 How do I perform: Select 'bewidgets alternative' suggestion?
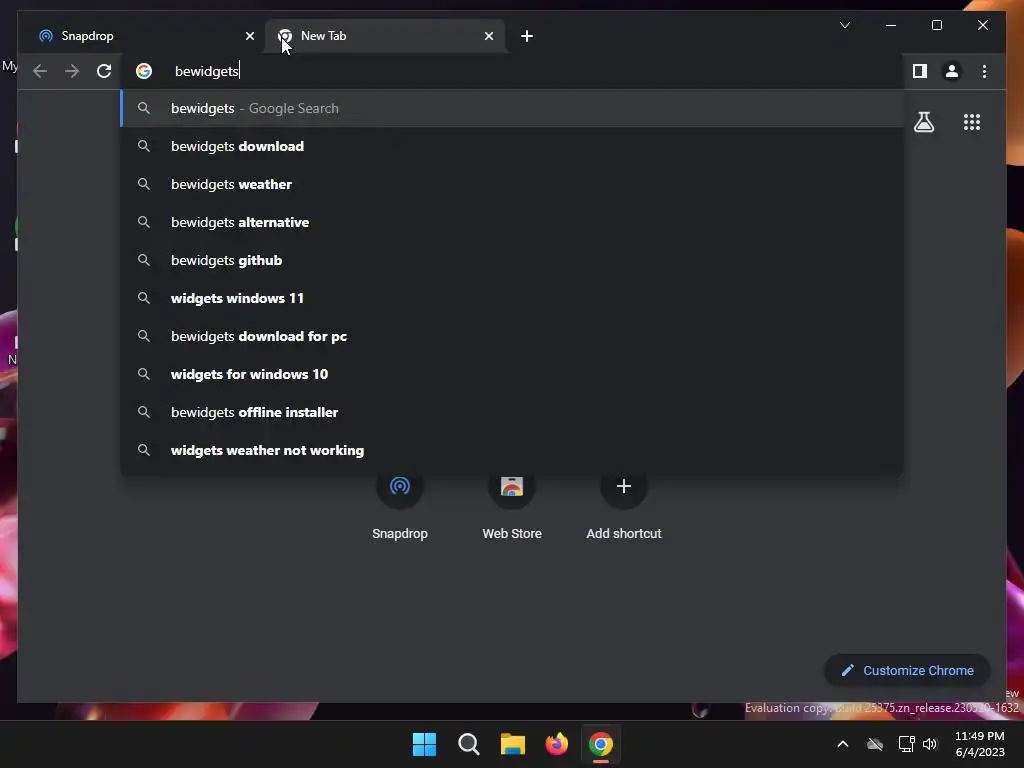coord(513,222)
